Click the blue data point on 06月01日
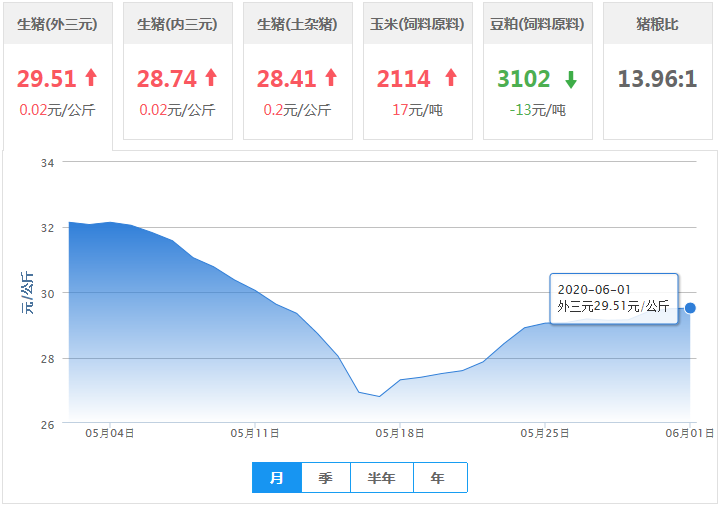 (x=690, y=308)
